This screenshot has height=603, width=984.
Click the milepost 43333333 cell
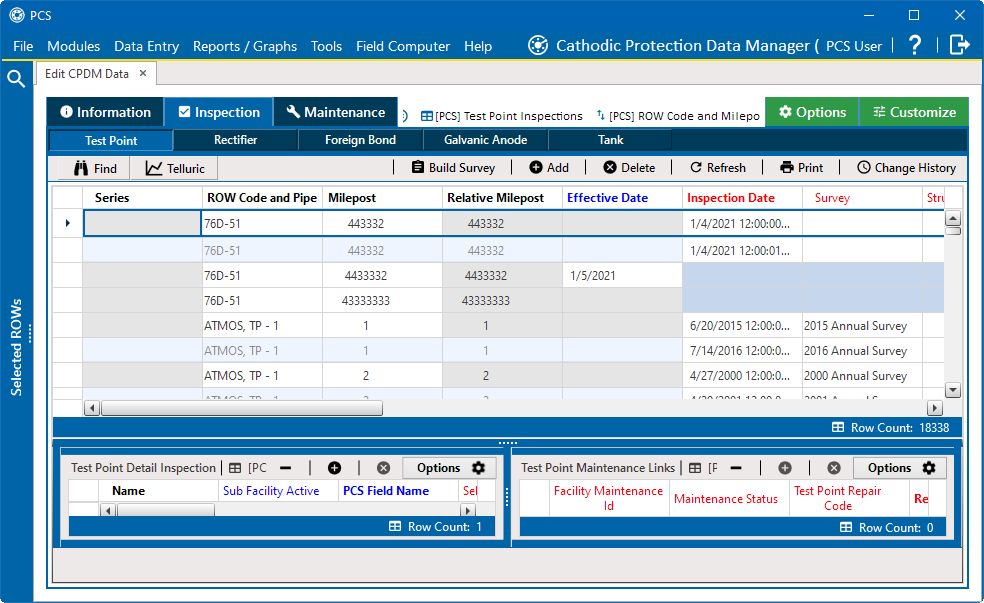click(382, 301)
